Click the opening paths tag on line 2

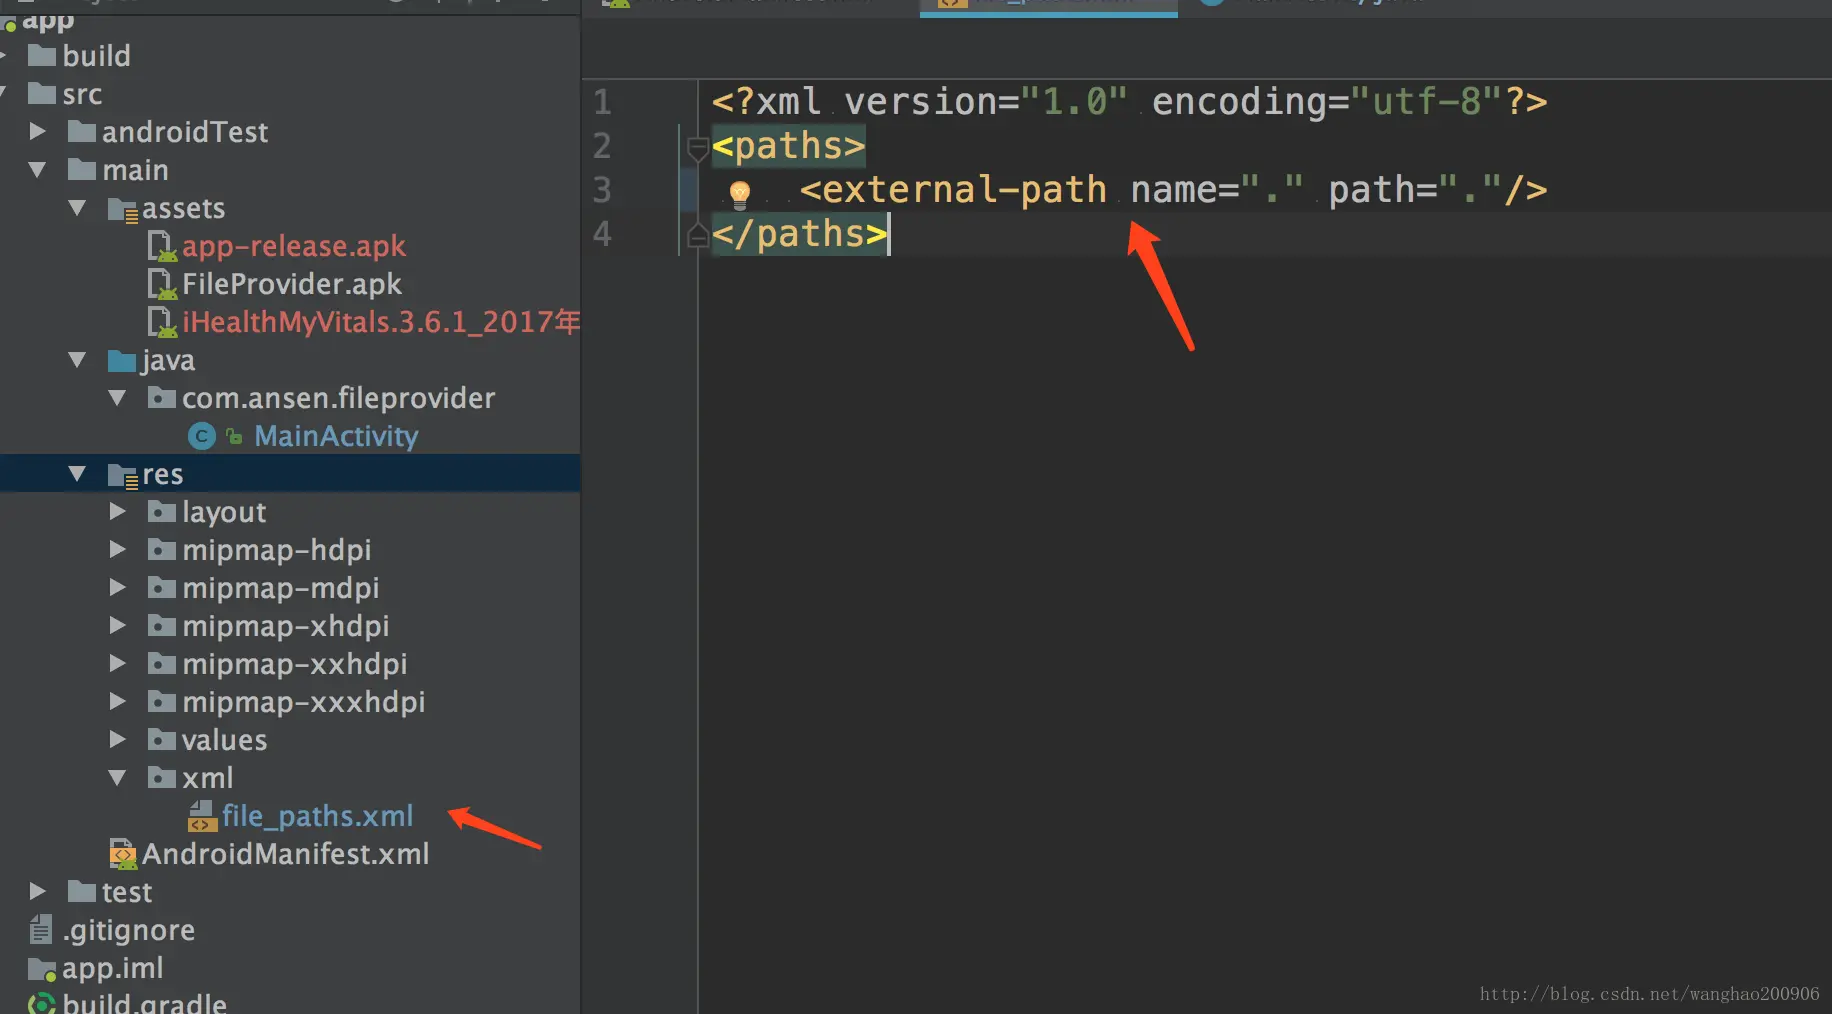tap(788, 146)
